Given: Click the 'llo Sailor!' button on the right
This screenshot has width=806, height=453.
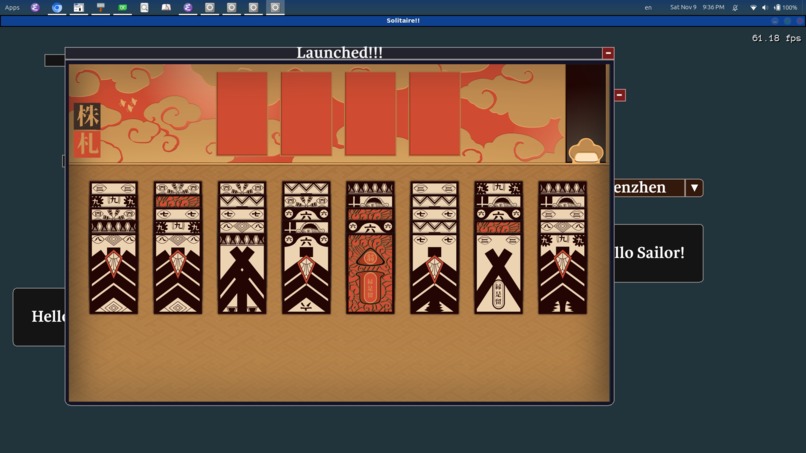Looking at the screenshot, I should click(x=658, y=253).
